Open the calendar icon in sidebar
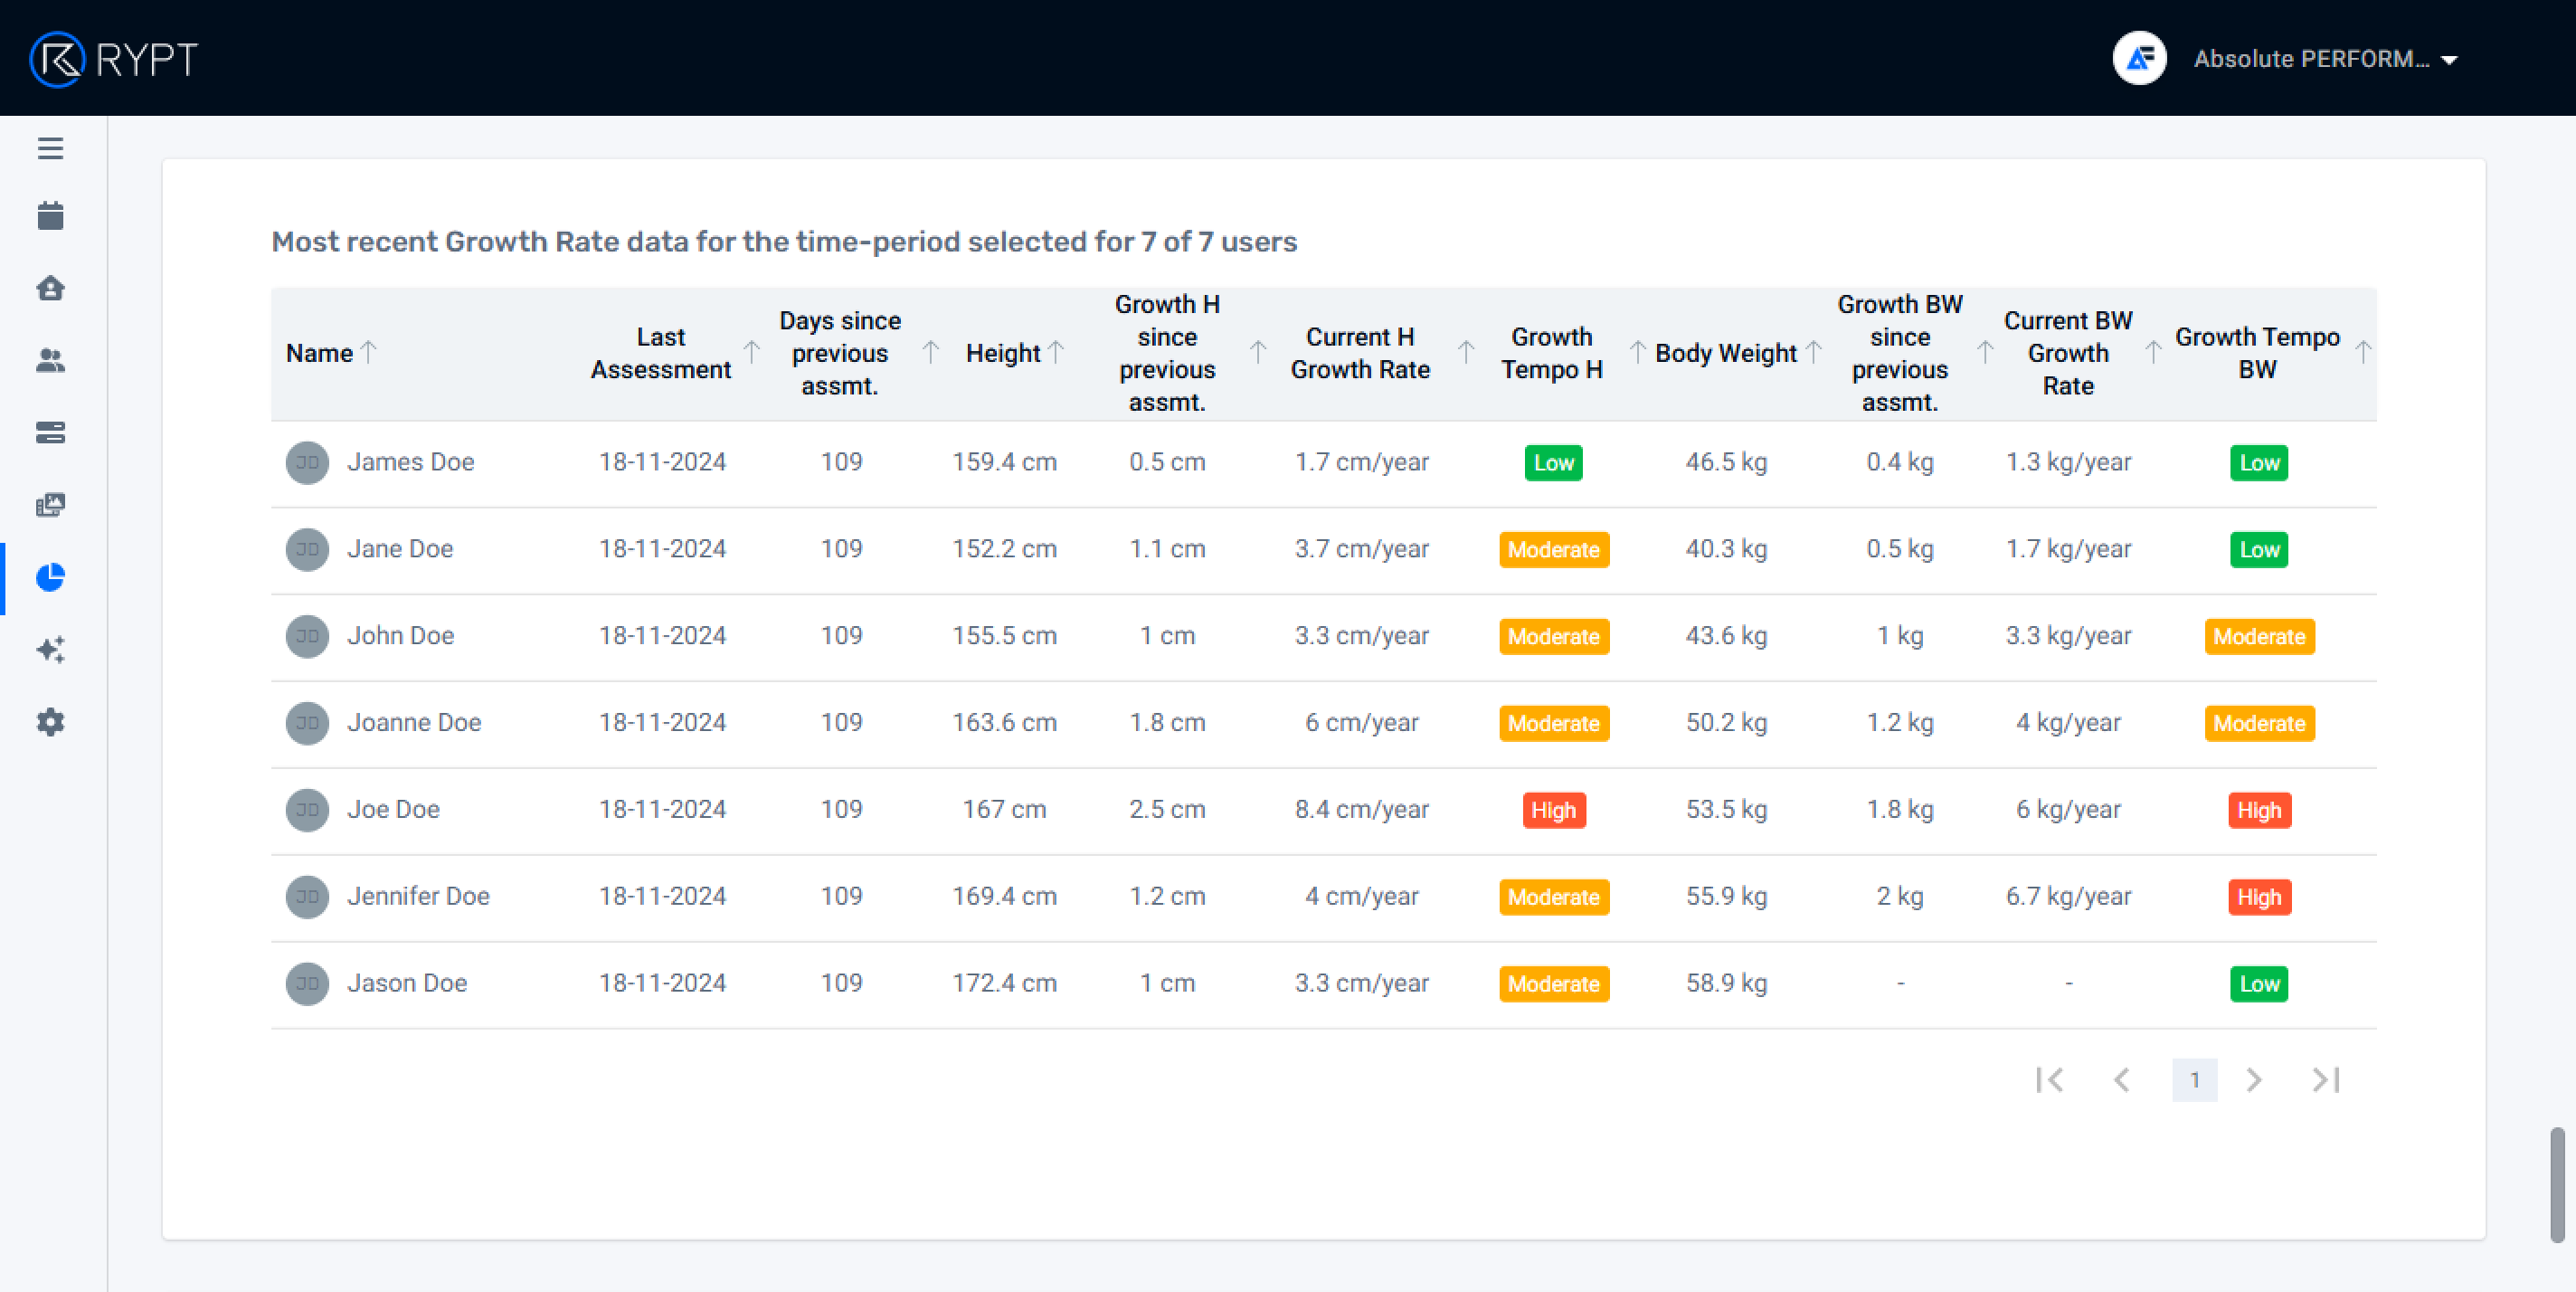The width and height of the screenshot is (2576, 1292). (x=50, y=216)
